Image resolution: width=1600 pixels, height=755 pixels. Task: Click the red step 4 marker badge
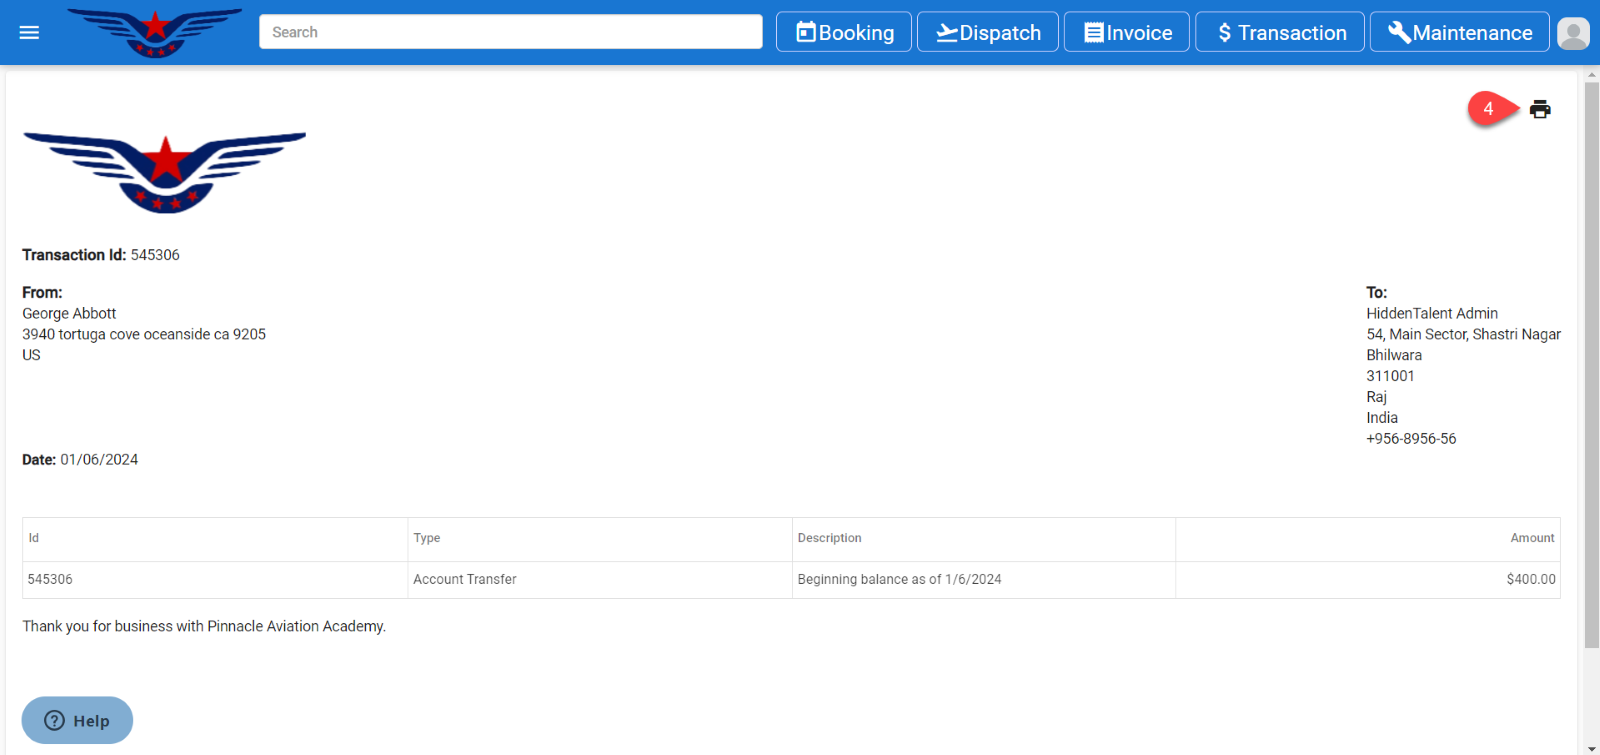pos(1488,108)
